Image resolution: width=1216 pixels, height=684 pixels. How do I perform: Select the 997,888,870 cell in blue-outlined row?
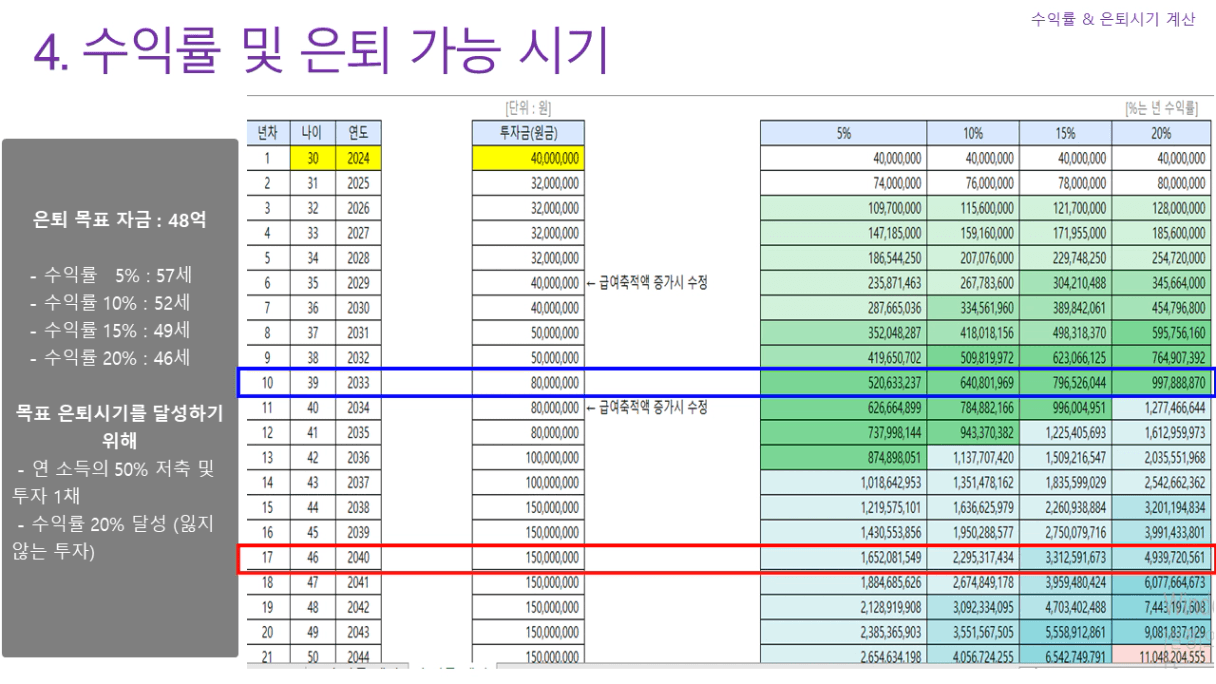(x=1160, y=383)
